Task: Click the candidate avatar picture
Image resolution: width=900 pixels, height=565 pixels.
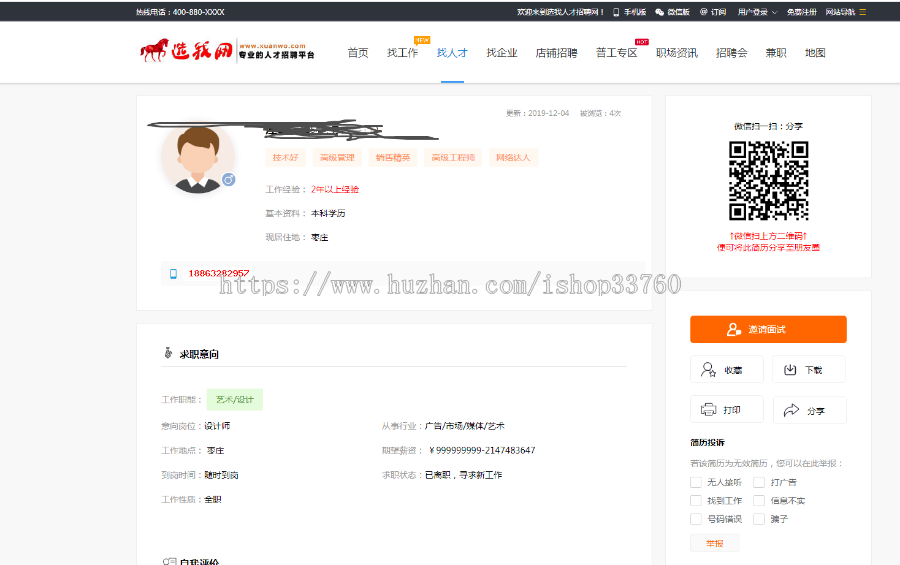Action: point(197,158)
